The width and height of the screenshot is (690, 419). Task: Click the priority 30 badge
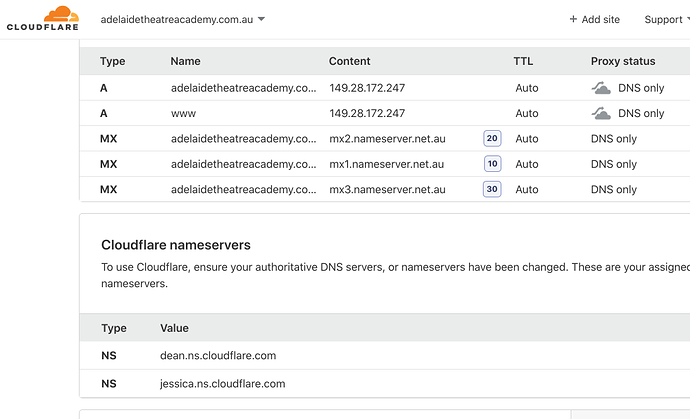(492, 189)
